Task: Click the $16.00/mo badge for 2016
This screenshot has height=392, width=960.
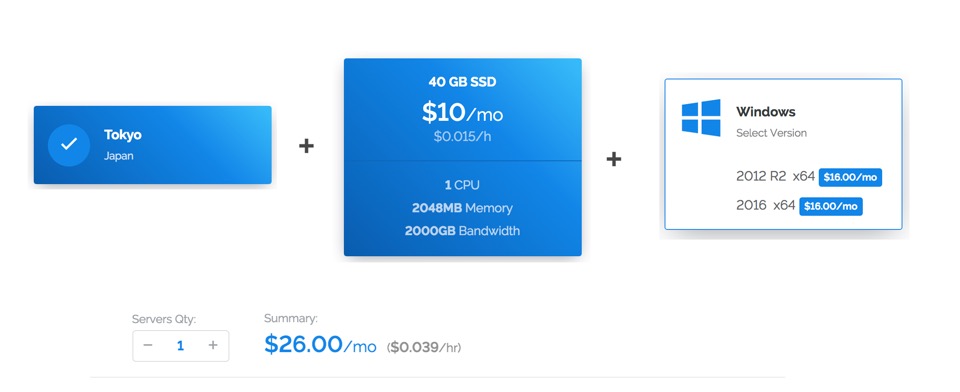Action: pos(831,206)
